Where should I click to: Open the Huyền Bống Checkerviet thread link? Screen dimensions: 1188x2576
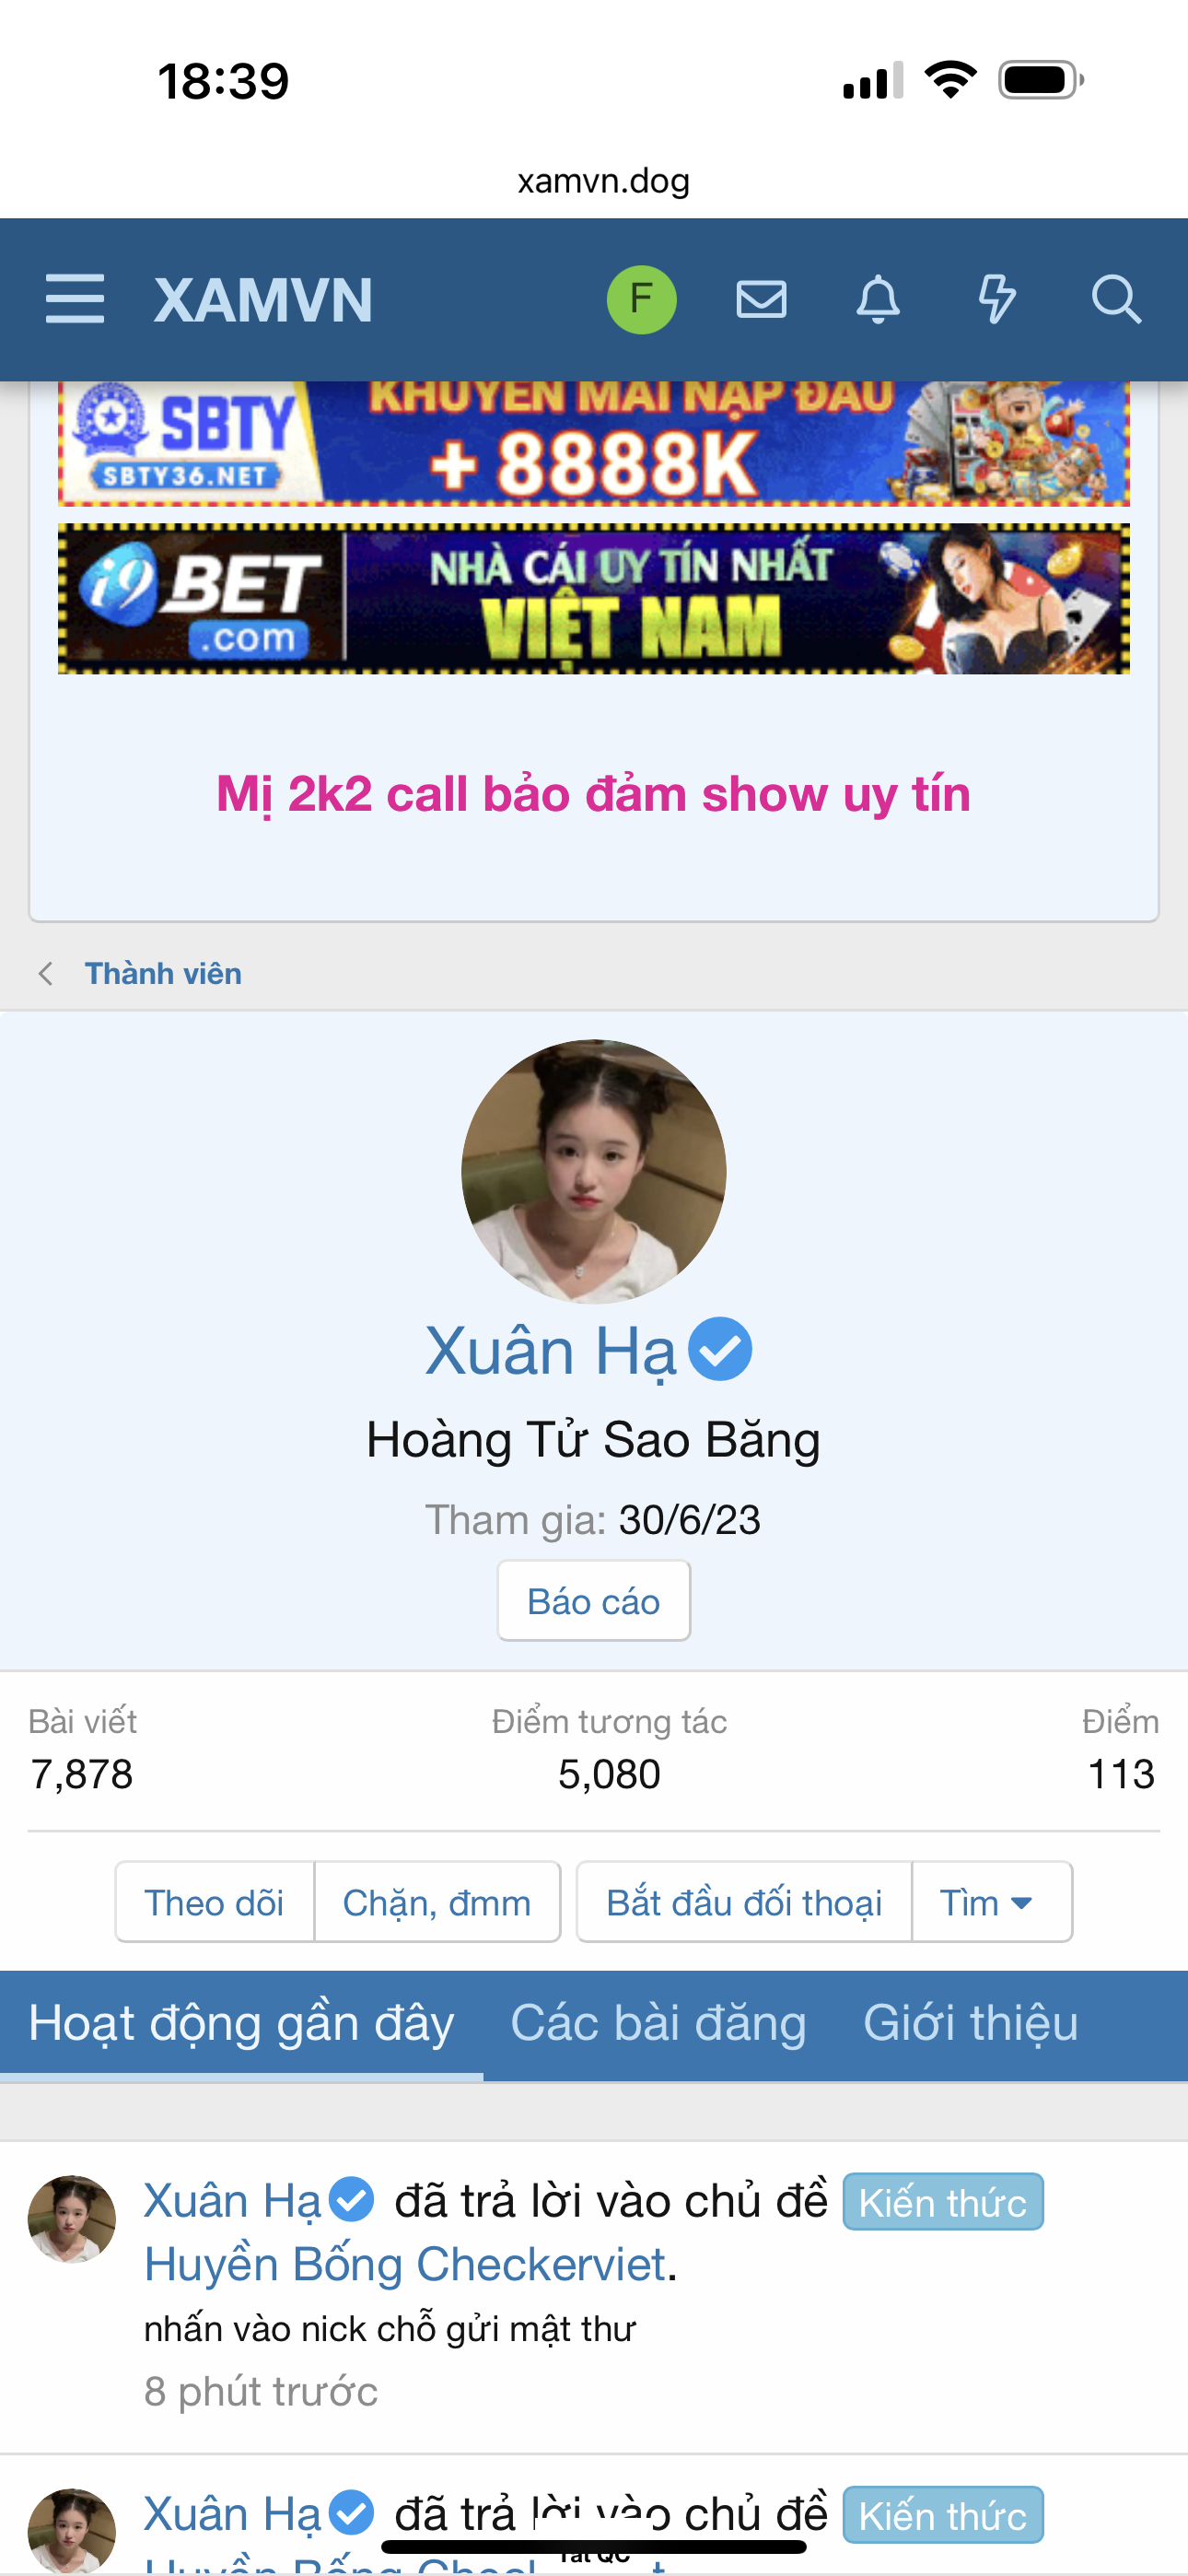(x=405, y=2264)
